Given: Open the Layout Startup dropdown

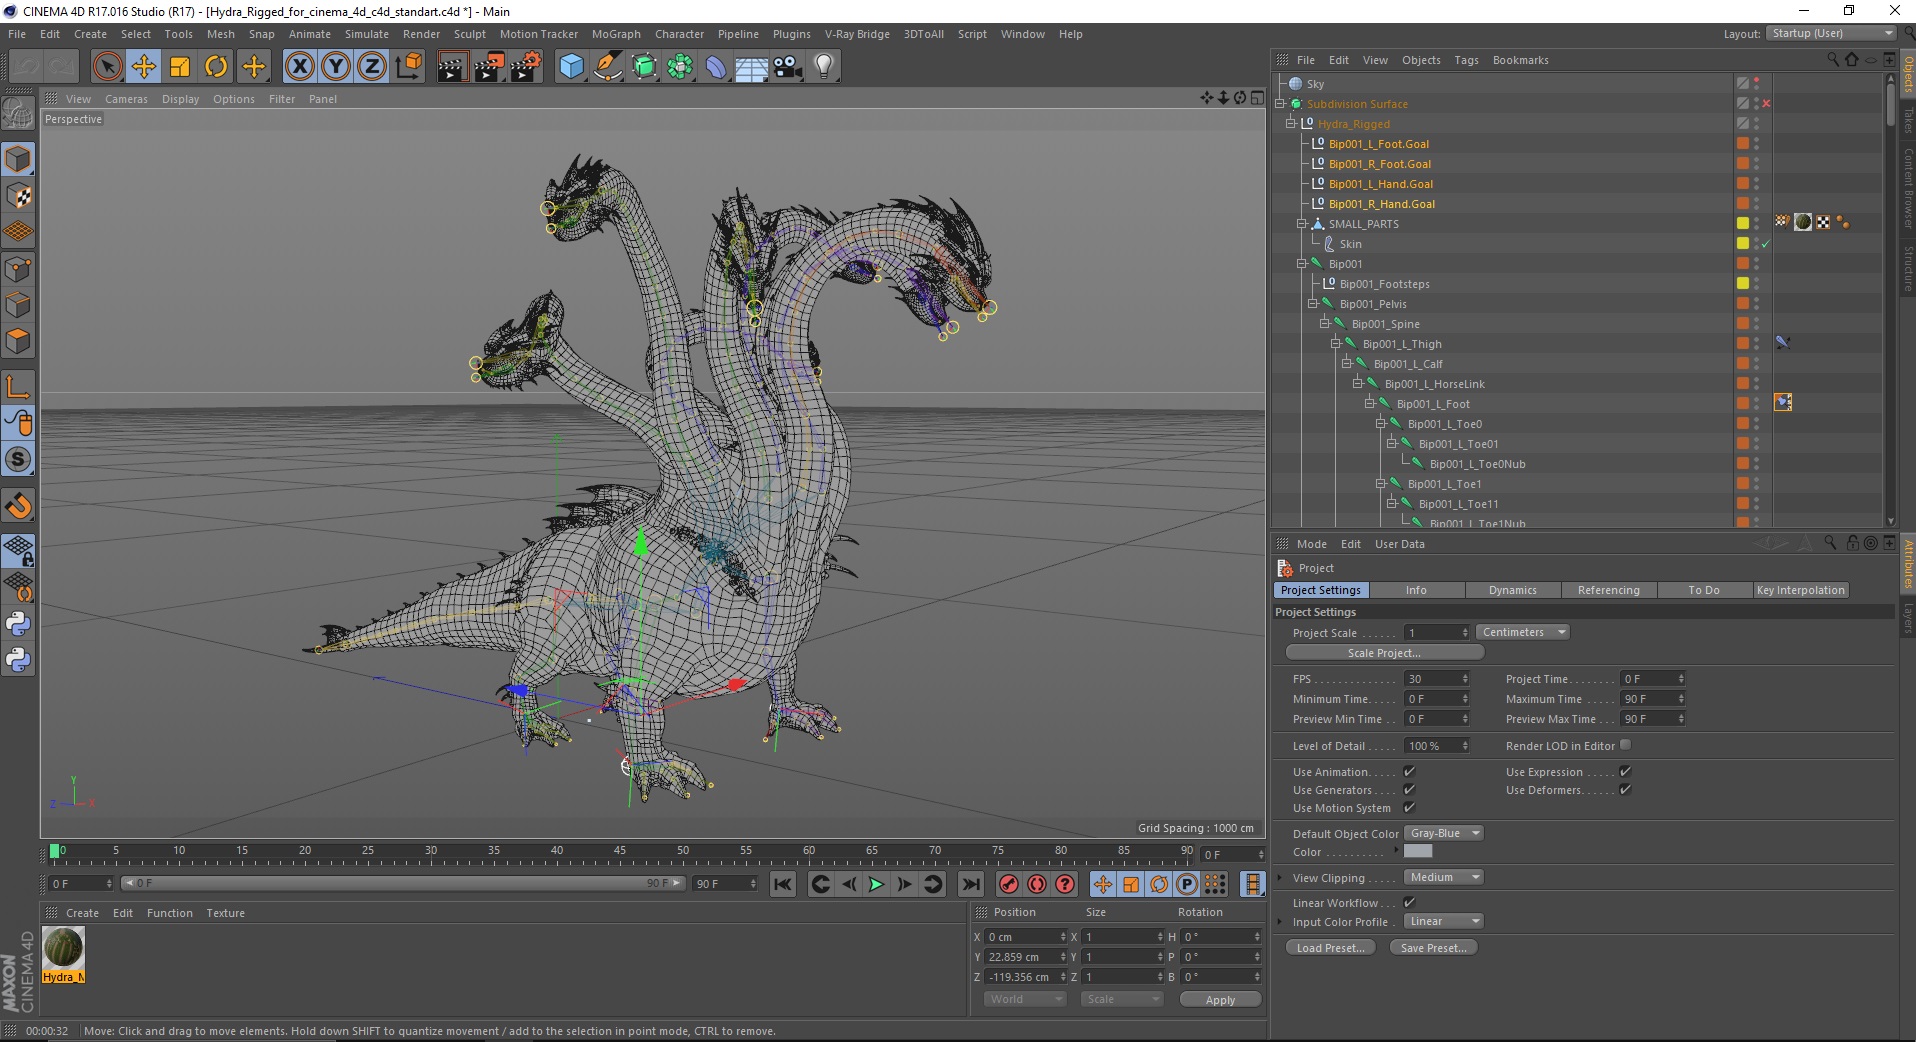Looking at the screenshot, I should 1830,33.
